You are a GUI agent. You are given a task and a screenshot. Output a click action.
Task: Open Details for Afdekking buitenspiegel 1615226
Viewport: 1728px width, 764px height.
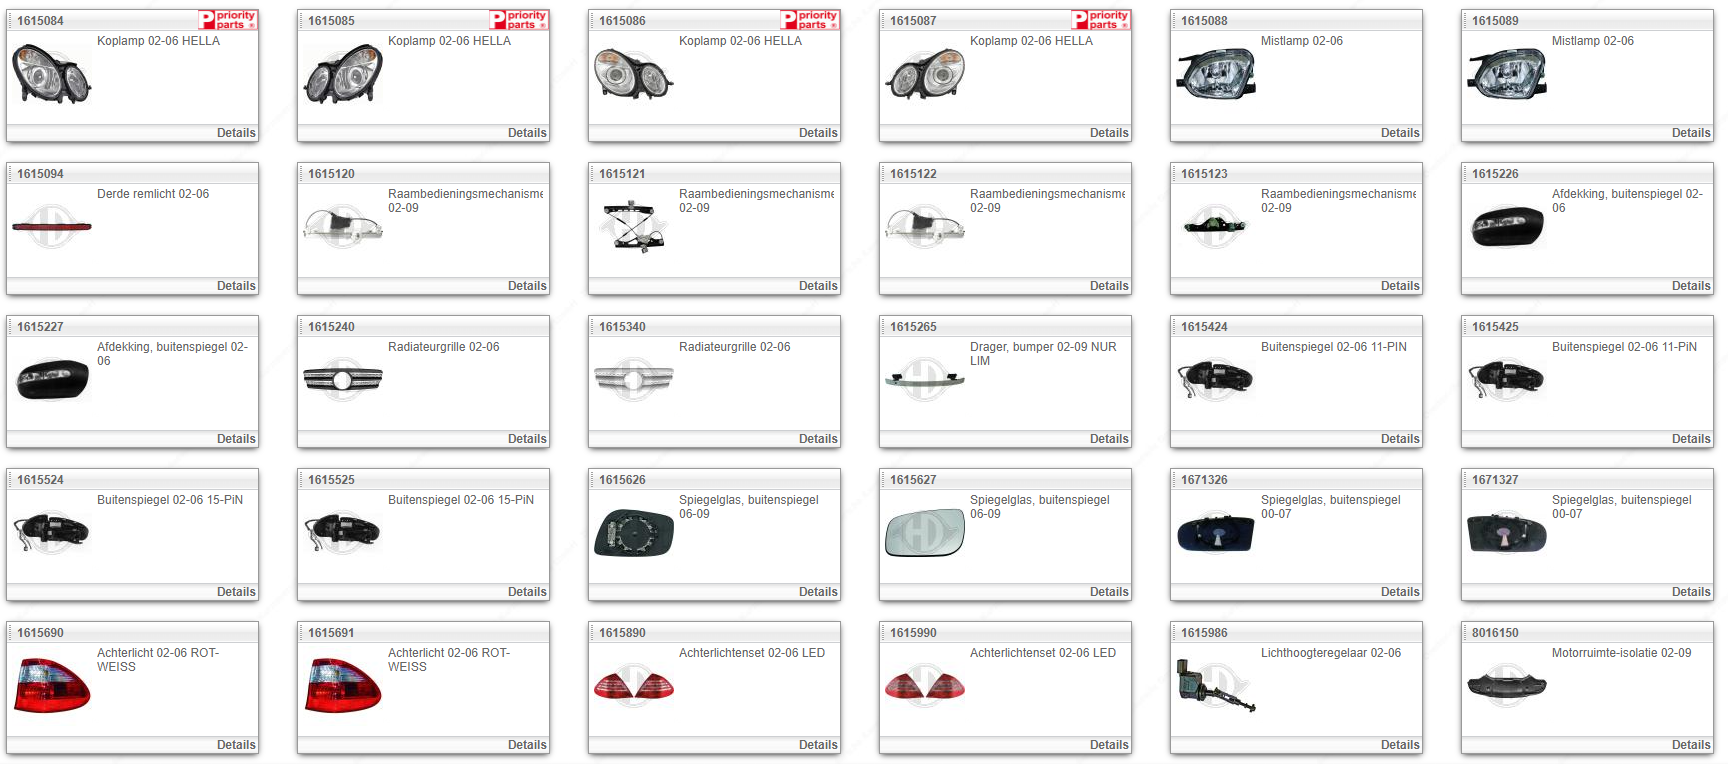coord(1691,286)
